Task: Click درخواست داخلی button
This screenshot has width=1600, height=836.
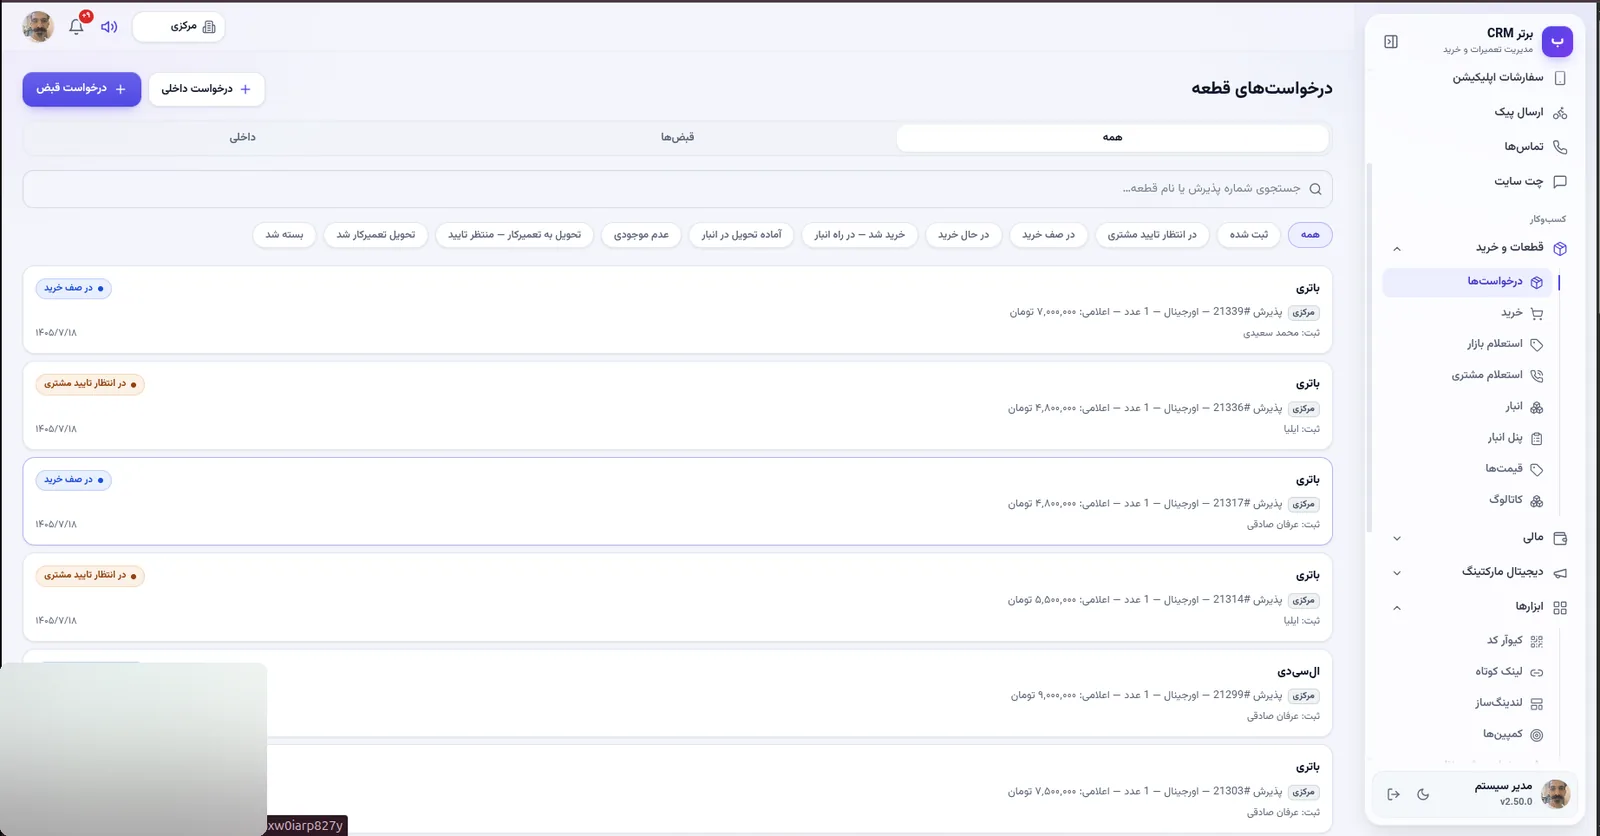Action: click(x=207, y=89)
